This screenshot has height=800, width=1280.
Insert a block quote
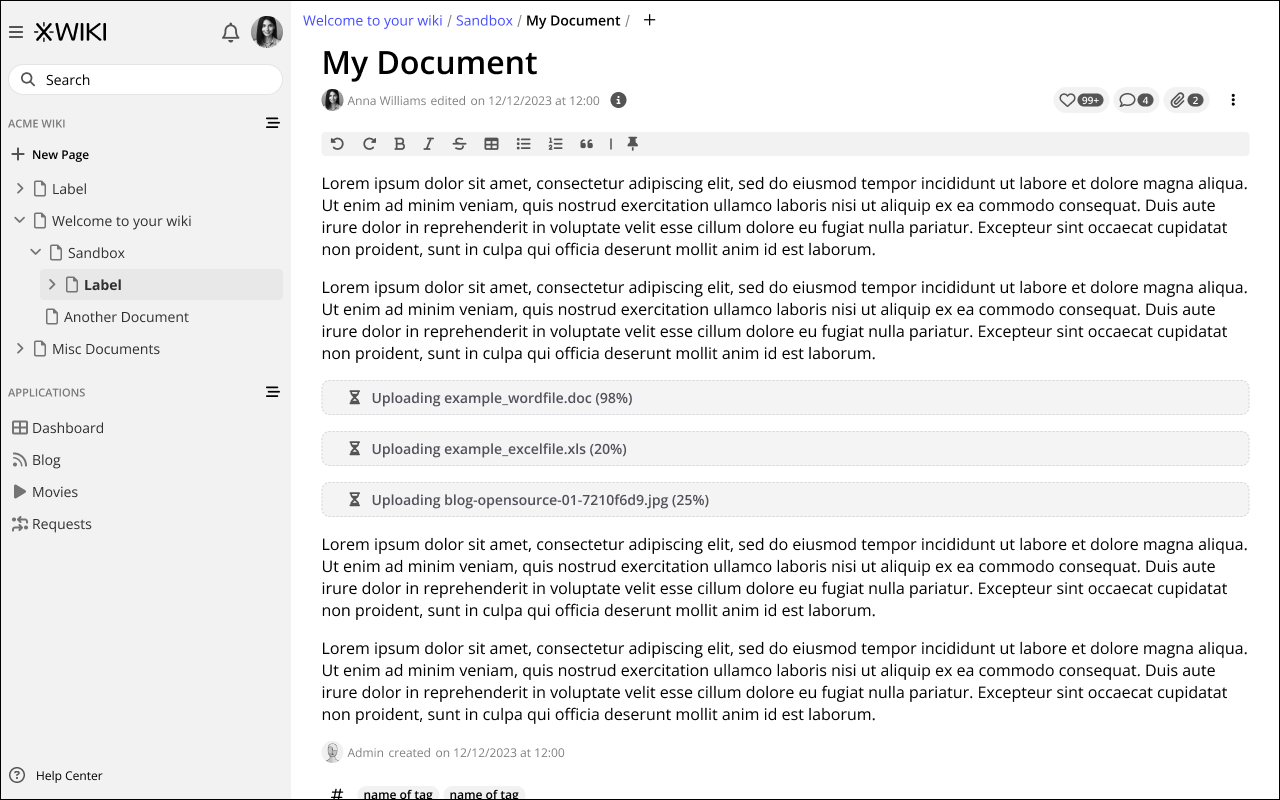pyautogui.click(x=586, y=144)
